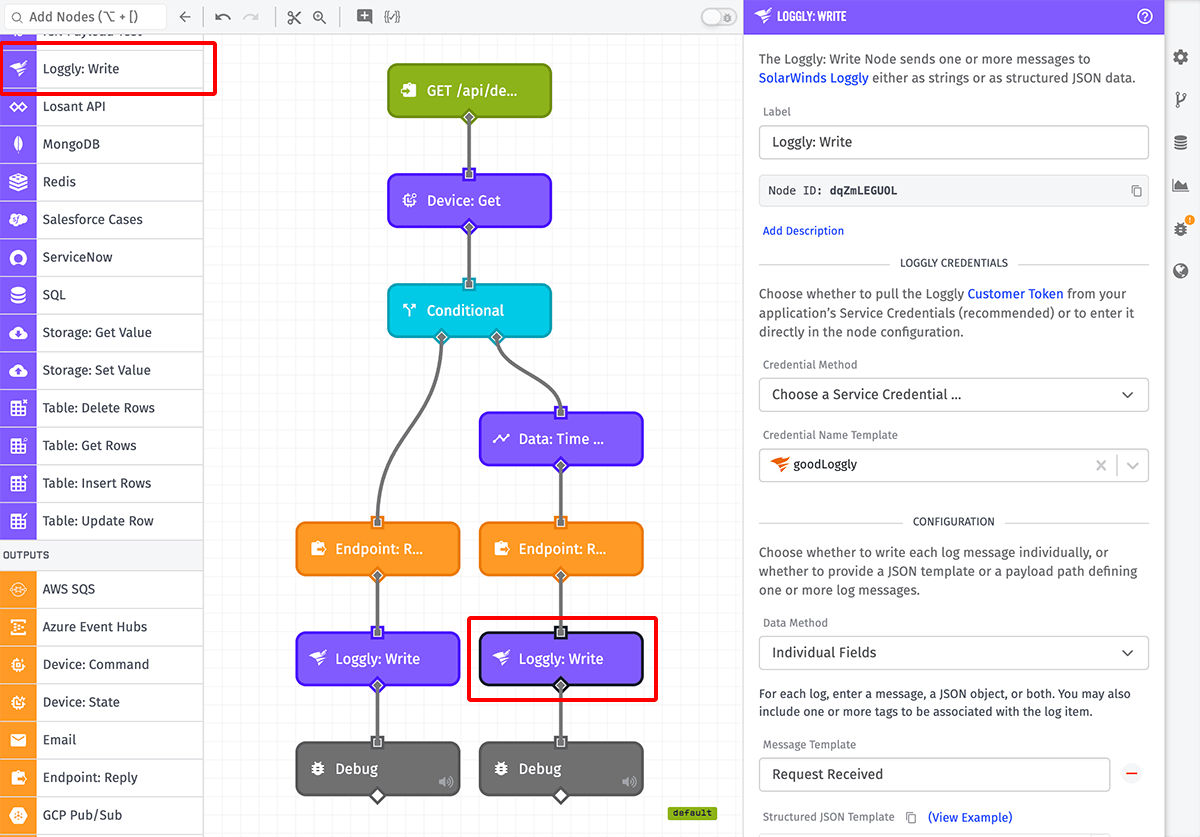Open the versions branch icon tab
Screen dimensions: 1200x837
point(1181,99)
